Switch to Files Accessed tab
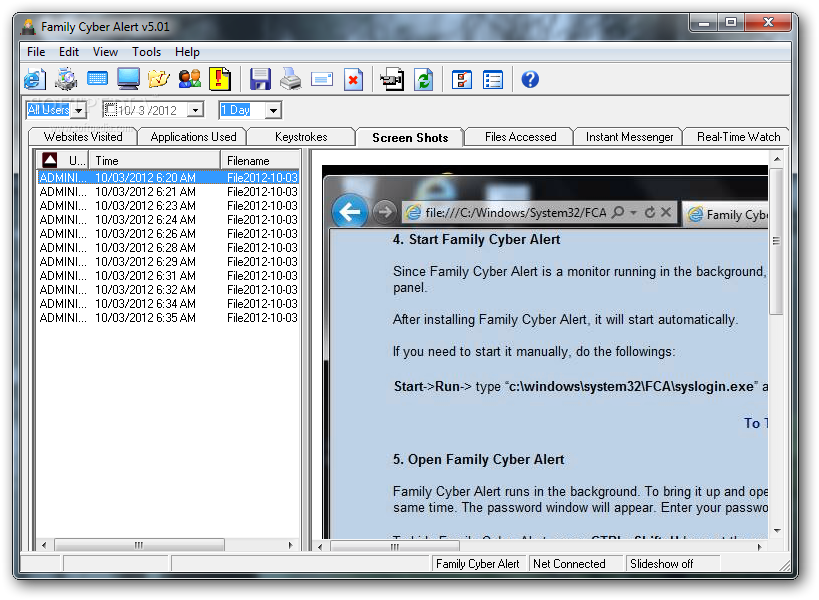819x600 pixels. 520,137
